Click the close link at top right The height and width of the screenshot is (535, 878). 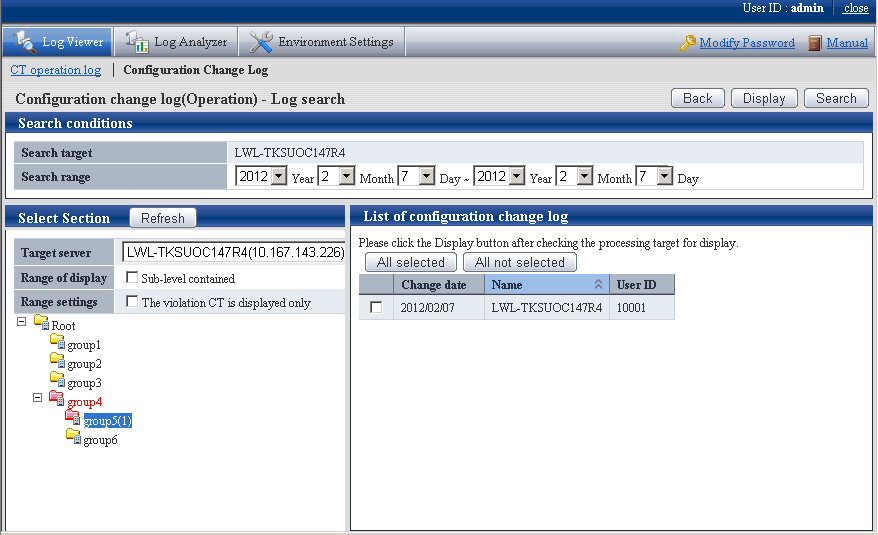click(x=856, y=8)
